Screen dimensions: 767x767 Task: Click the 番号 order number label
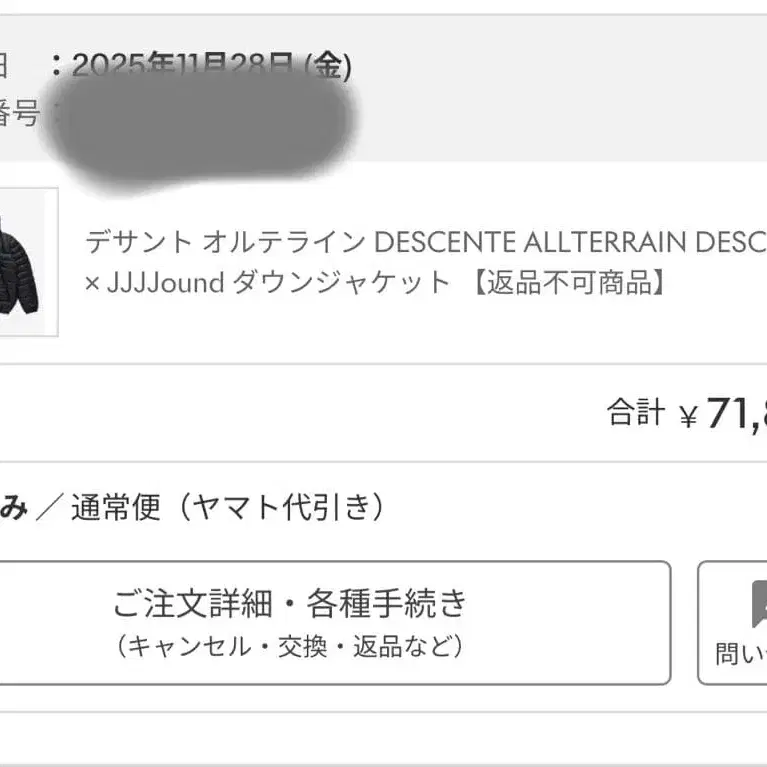[x=18, y=115]
